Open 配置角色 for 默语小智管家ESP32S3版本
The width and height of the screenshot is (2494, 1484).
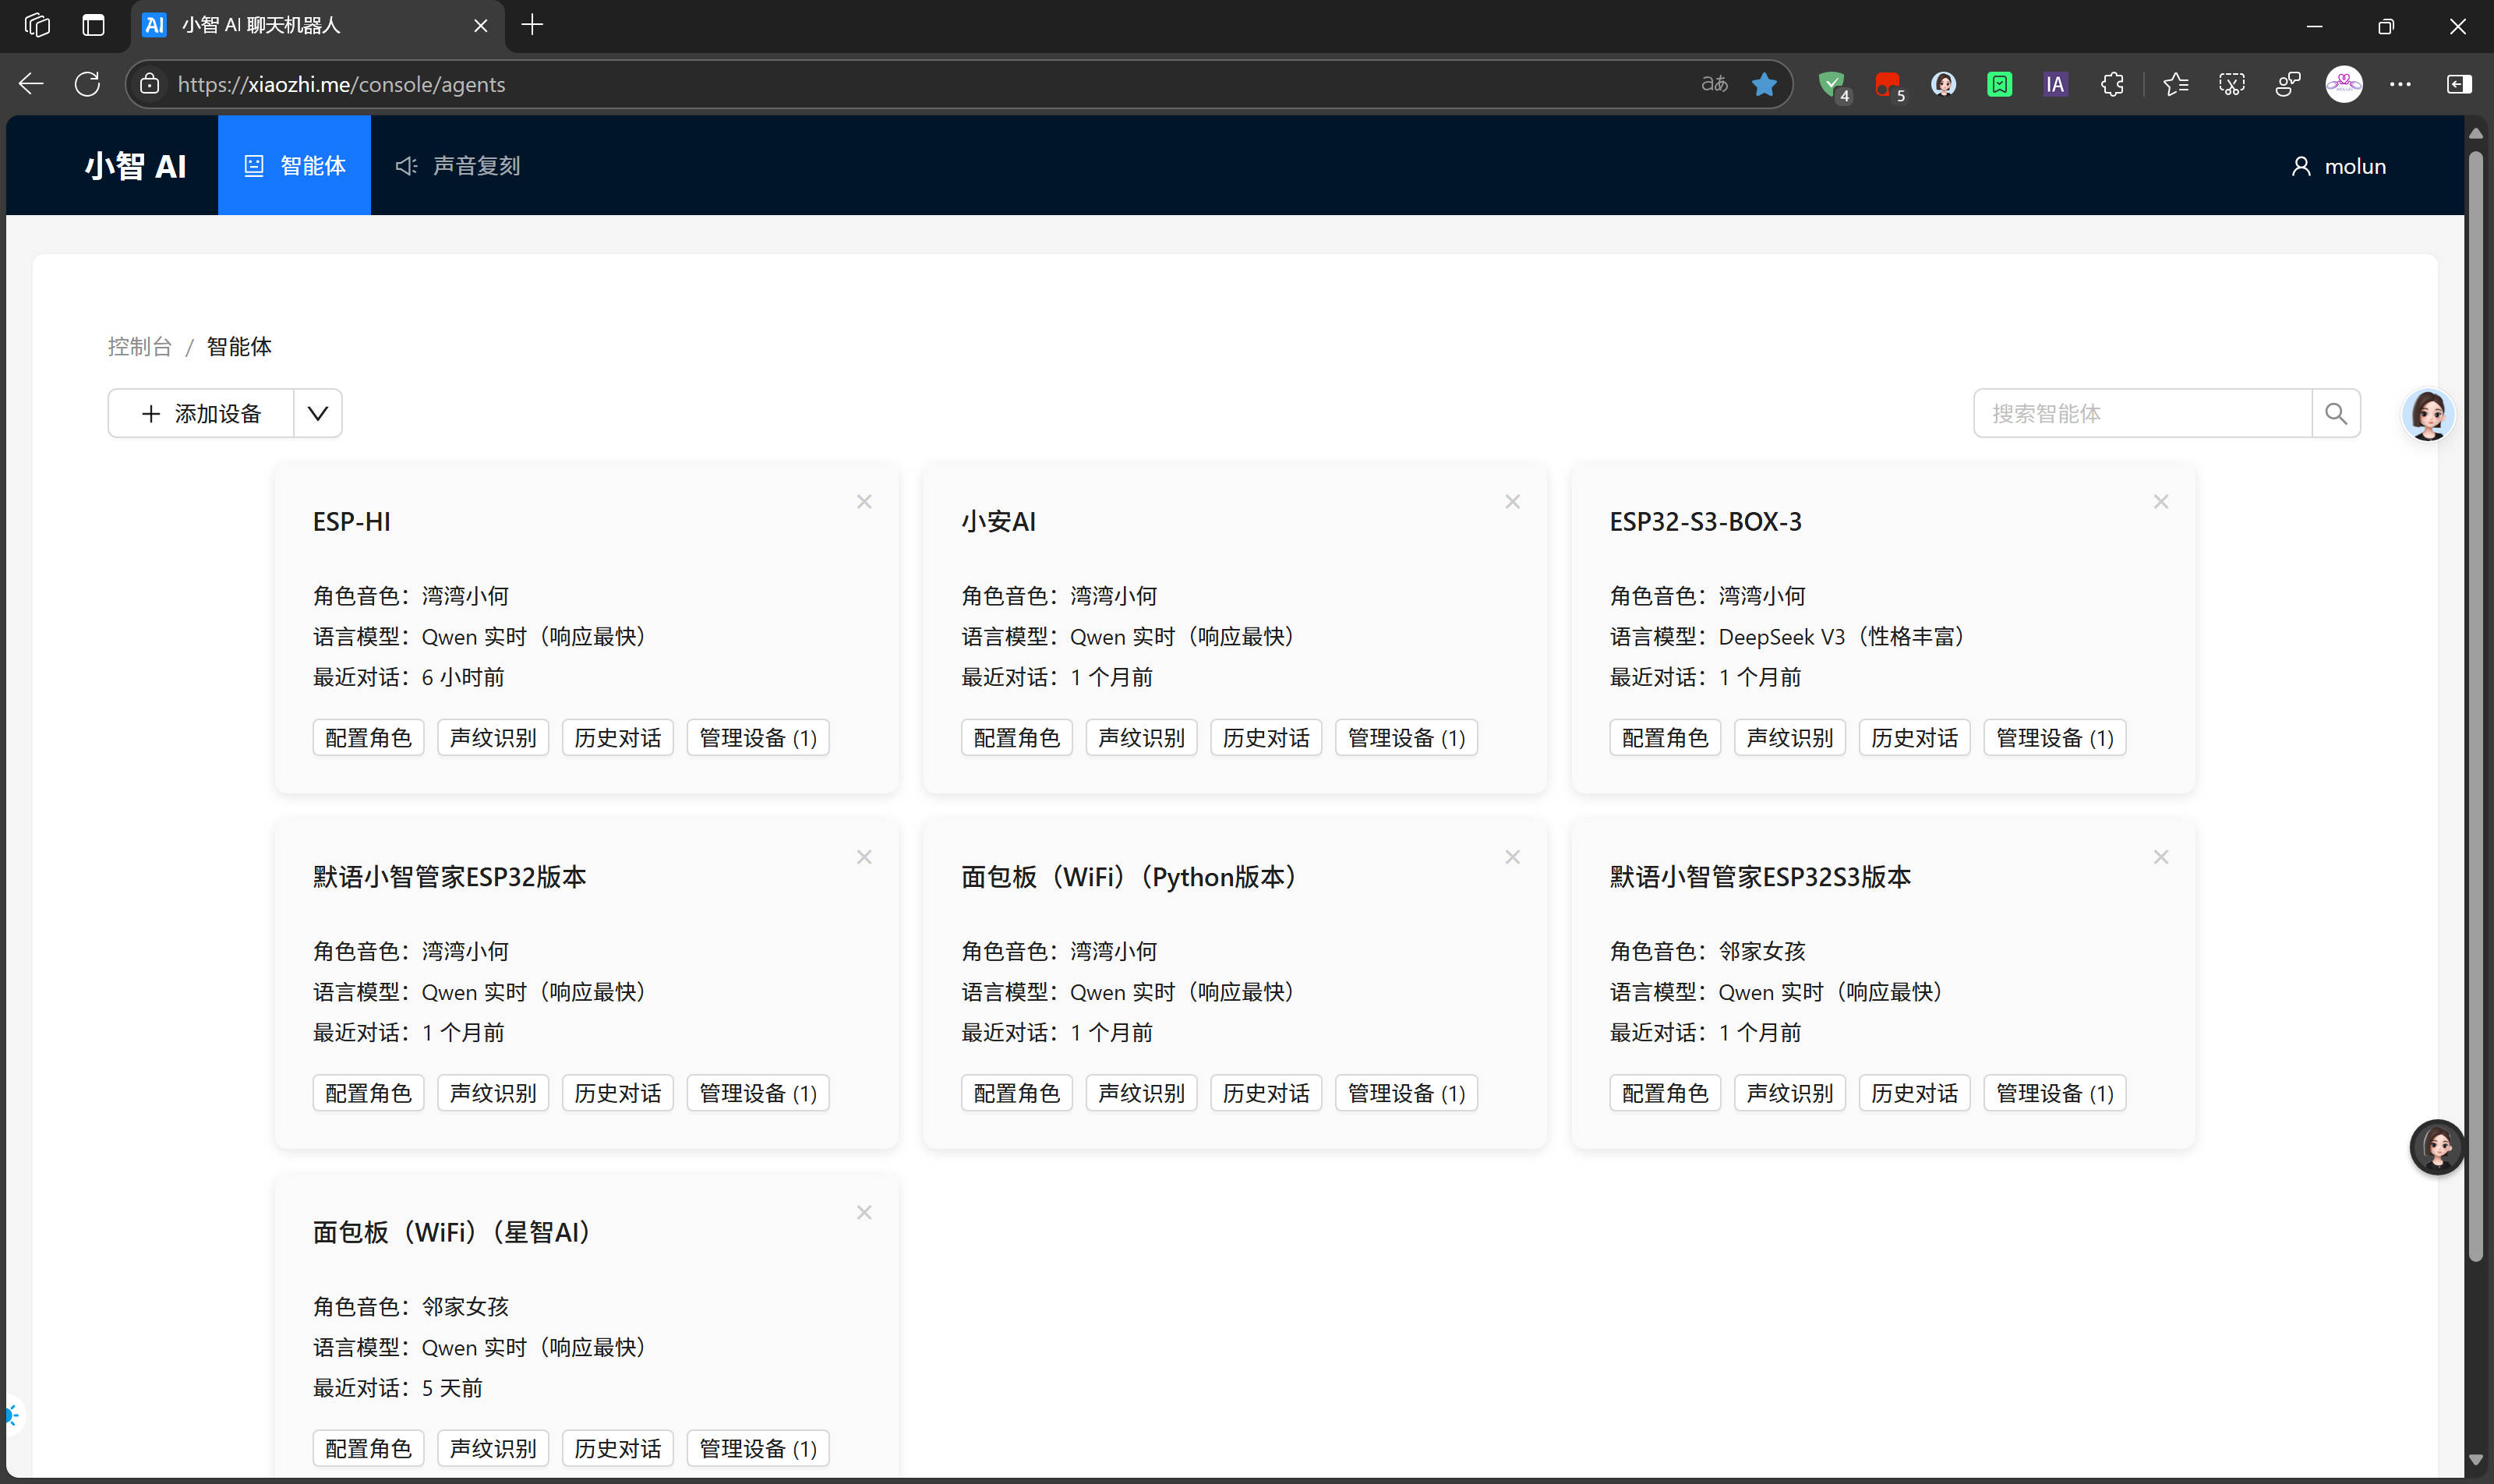coord(1665,1093)
